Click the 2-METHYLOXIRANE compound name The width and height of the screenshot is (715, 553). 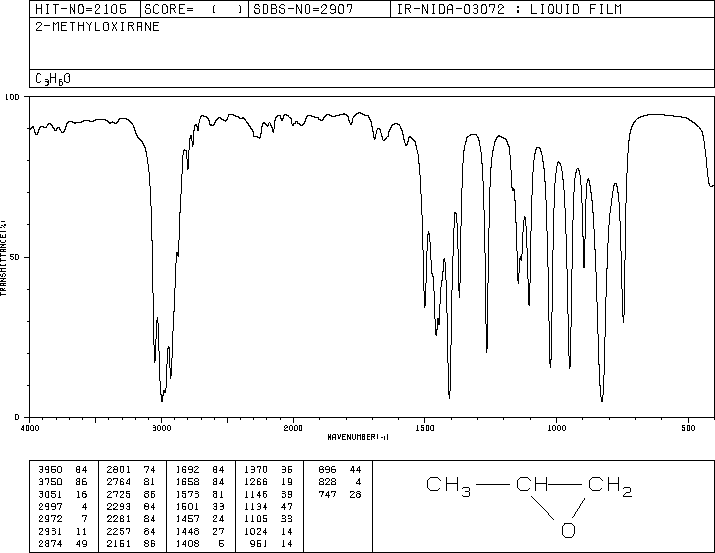[x=97, y=26]
